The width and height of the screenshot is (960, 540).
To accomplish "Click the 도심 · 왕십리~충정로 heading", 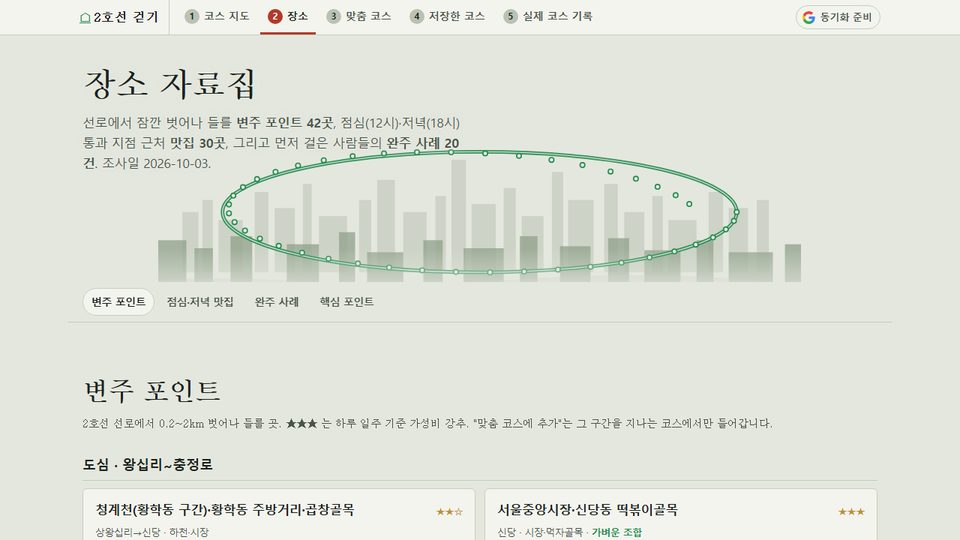I will click(x=148, y=464).
